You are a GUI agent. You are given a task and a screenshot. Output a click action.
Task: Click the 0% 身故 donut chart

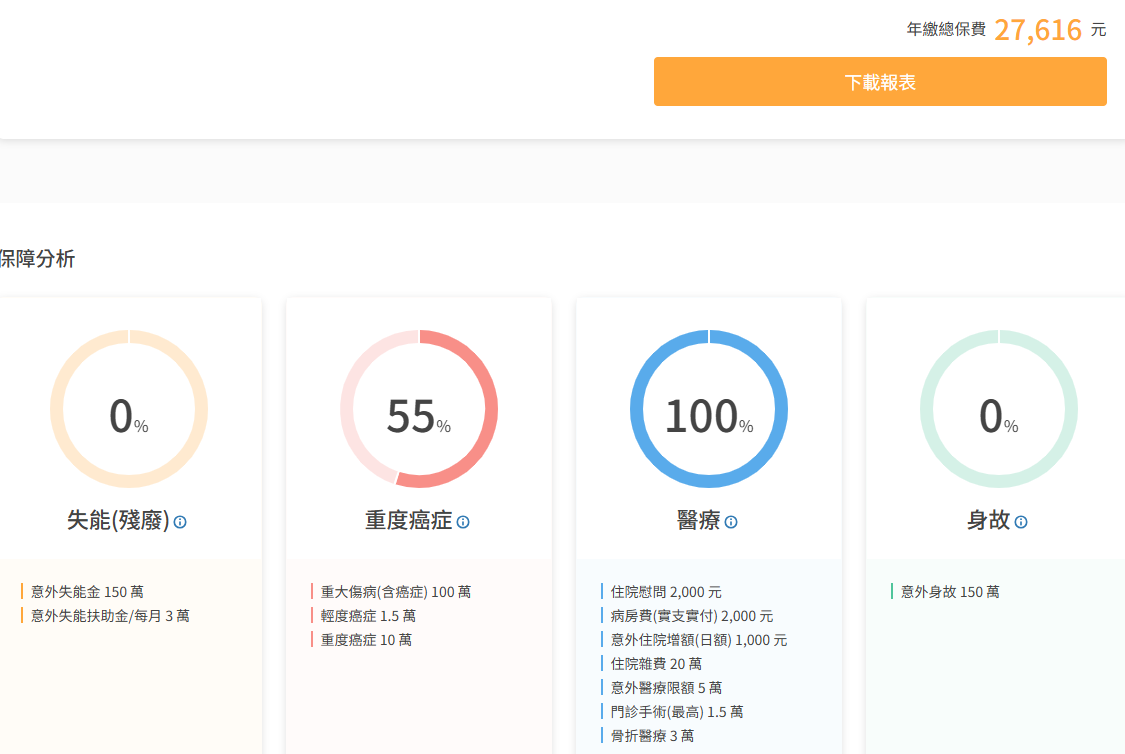pos(999,409)
